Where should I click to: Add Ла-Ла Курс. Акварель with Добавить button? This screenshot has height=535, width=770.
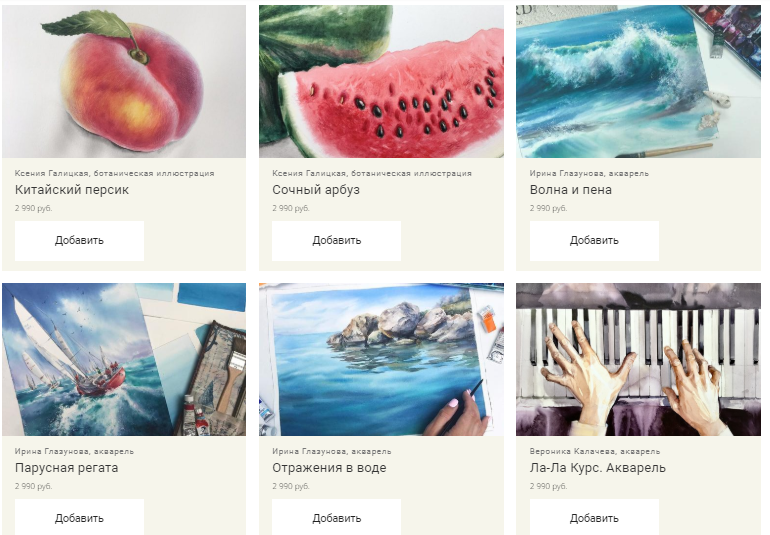594,517
